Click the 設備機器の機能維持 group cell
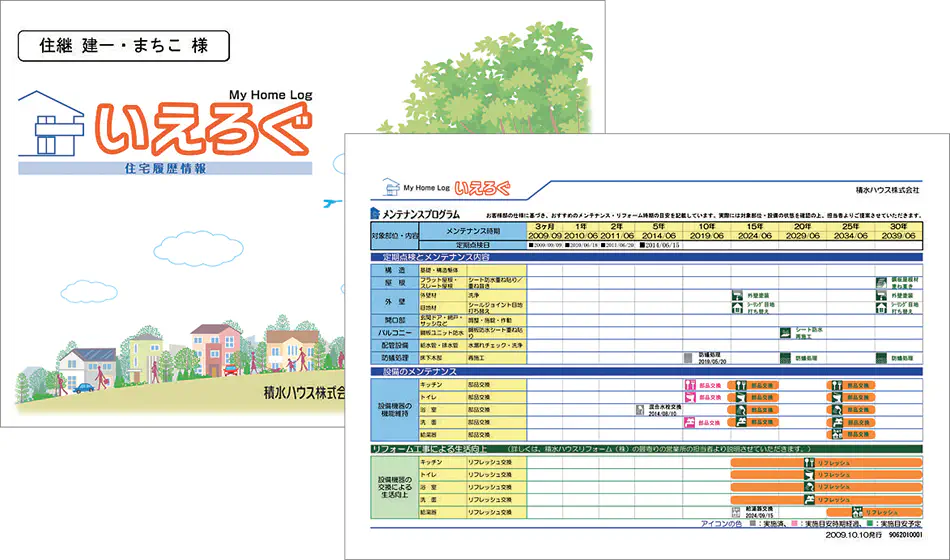The image size is (950, 560). [x=394, y=410]
